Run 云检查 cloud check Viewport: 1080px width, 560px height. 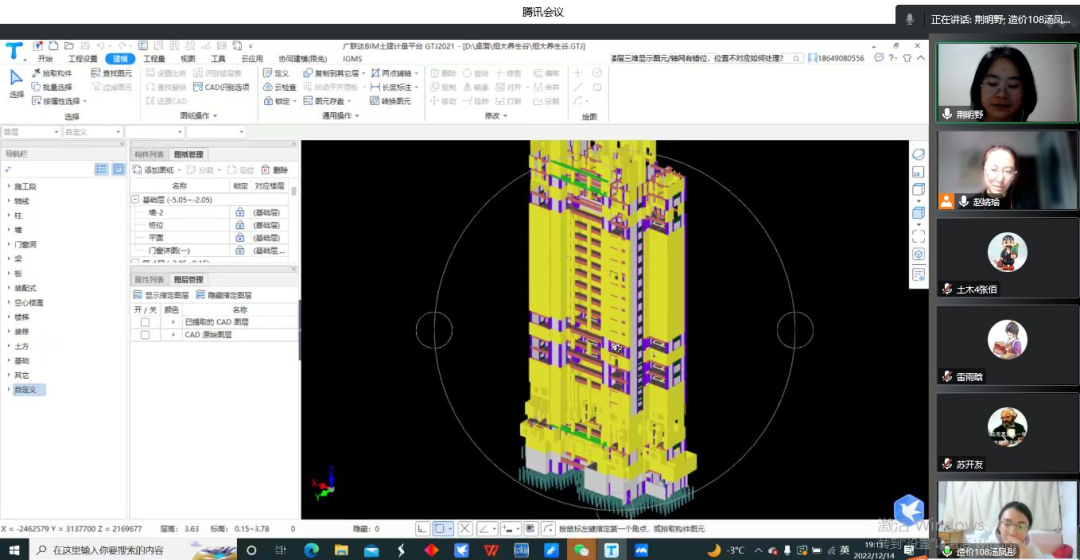(280, 87)
